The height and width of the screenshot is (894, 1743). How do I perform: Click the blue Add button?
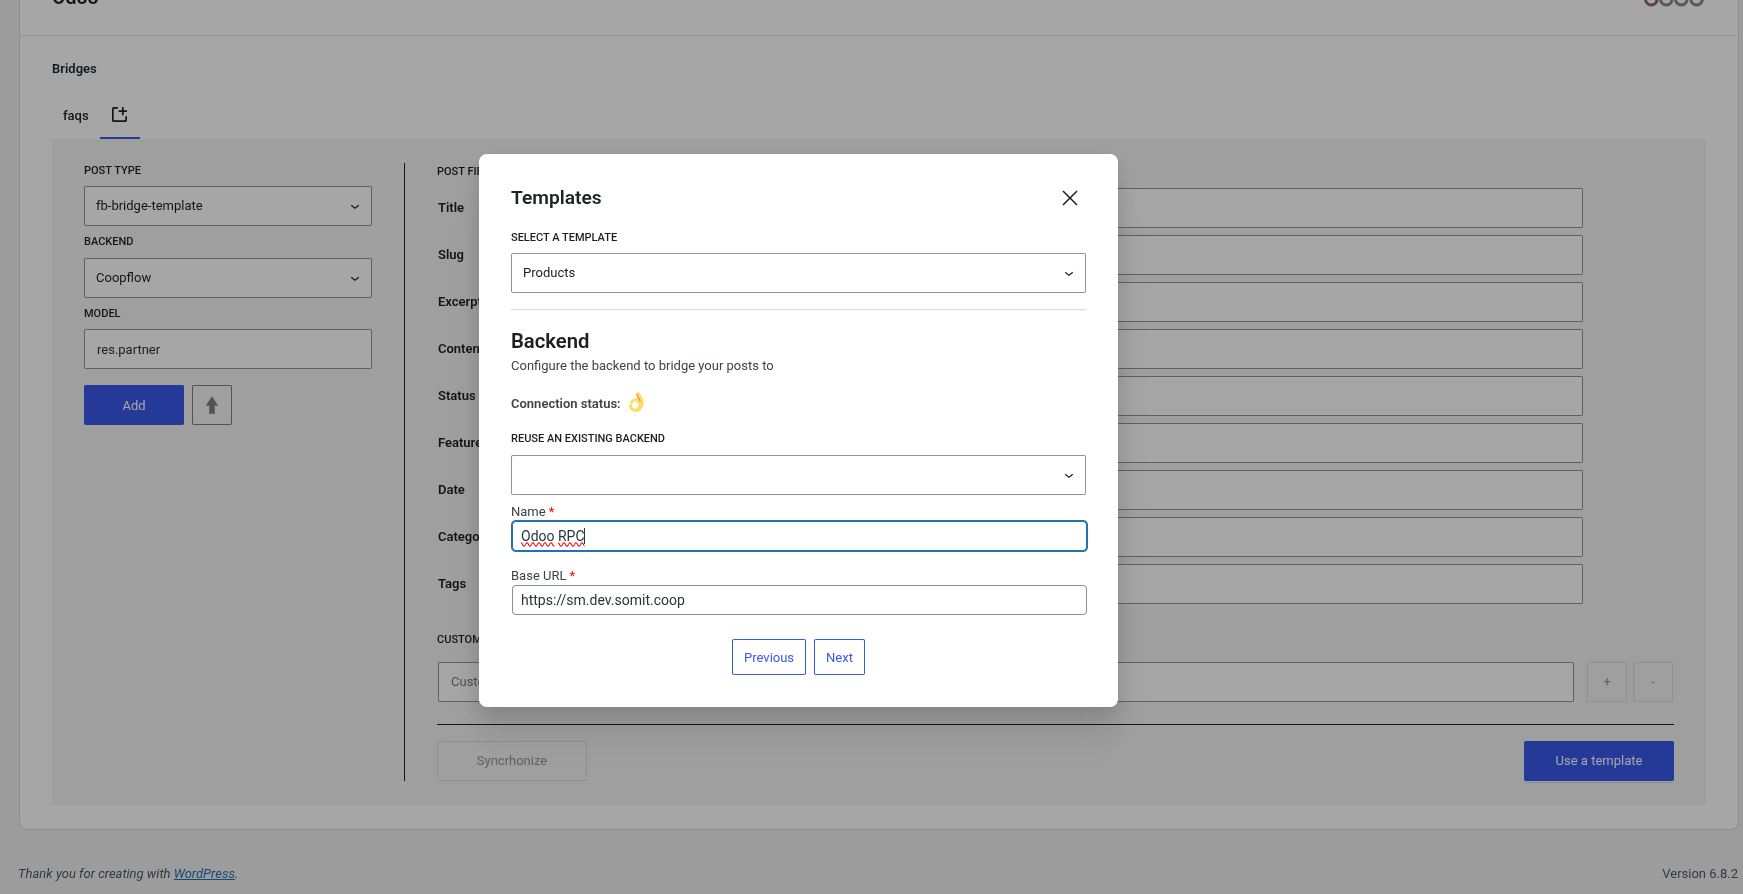(x=134, y=405)
